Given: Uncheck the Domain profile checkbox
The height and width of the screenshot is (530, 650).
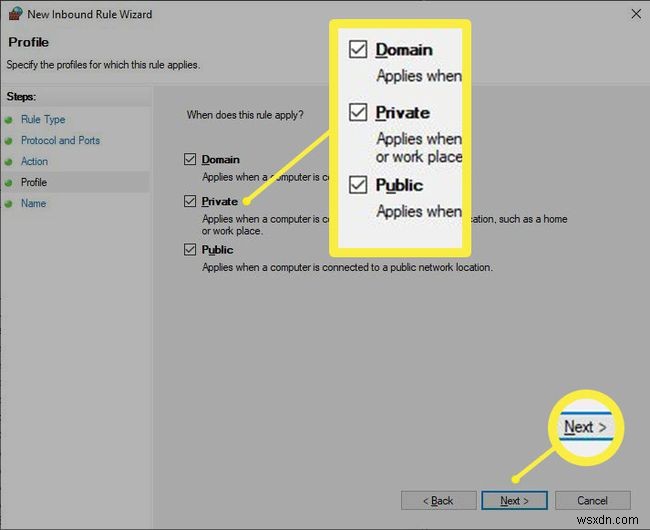Looking at the screenshot, I should pos(190,159).
